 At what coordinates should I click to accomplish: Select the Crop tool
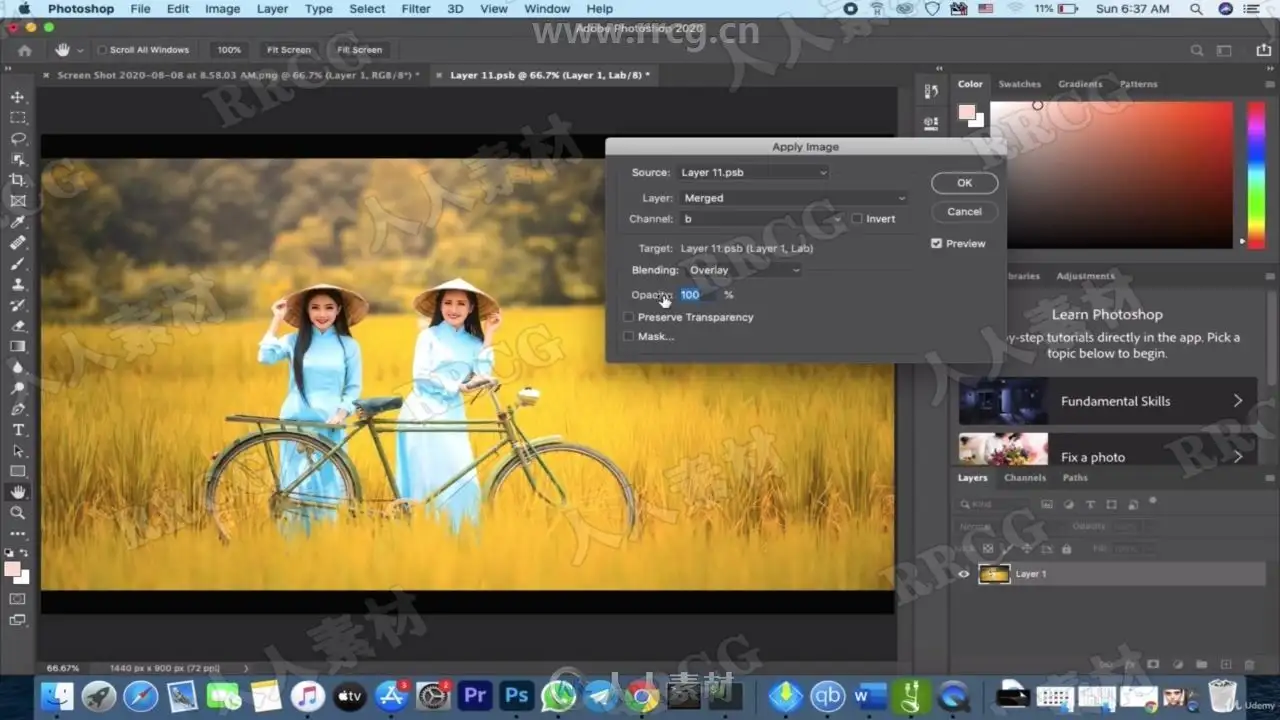tap(18, 180)
